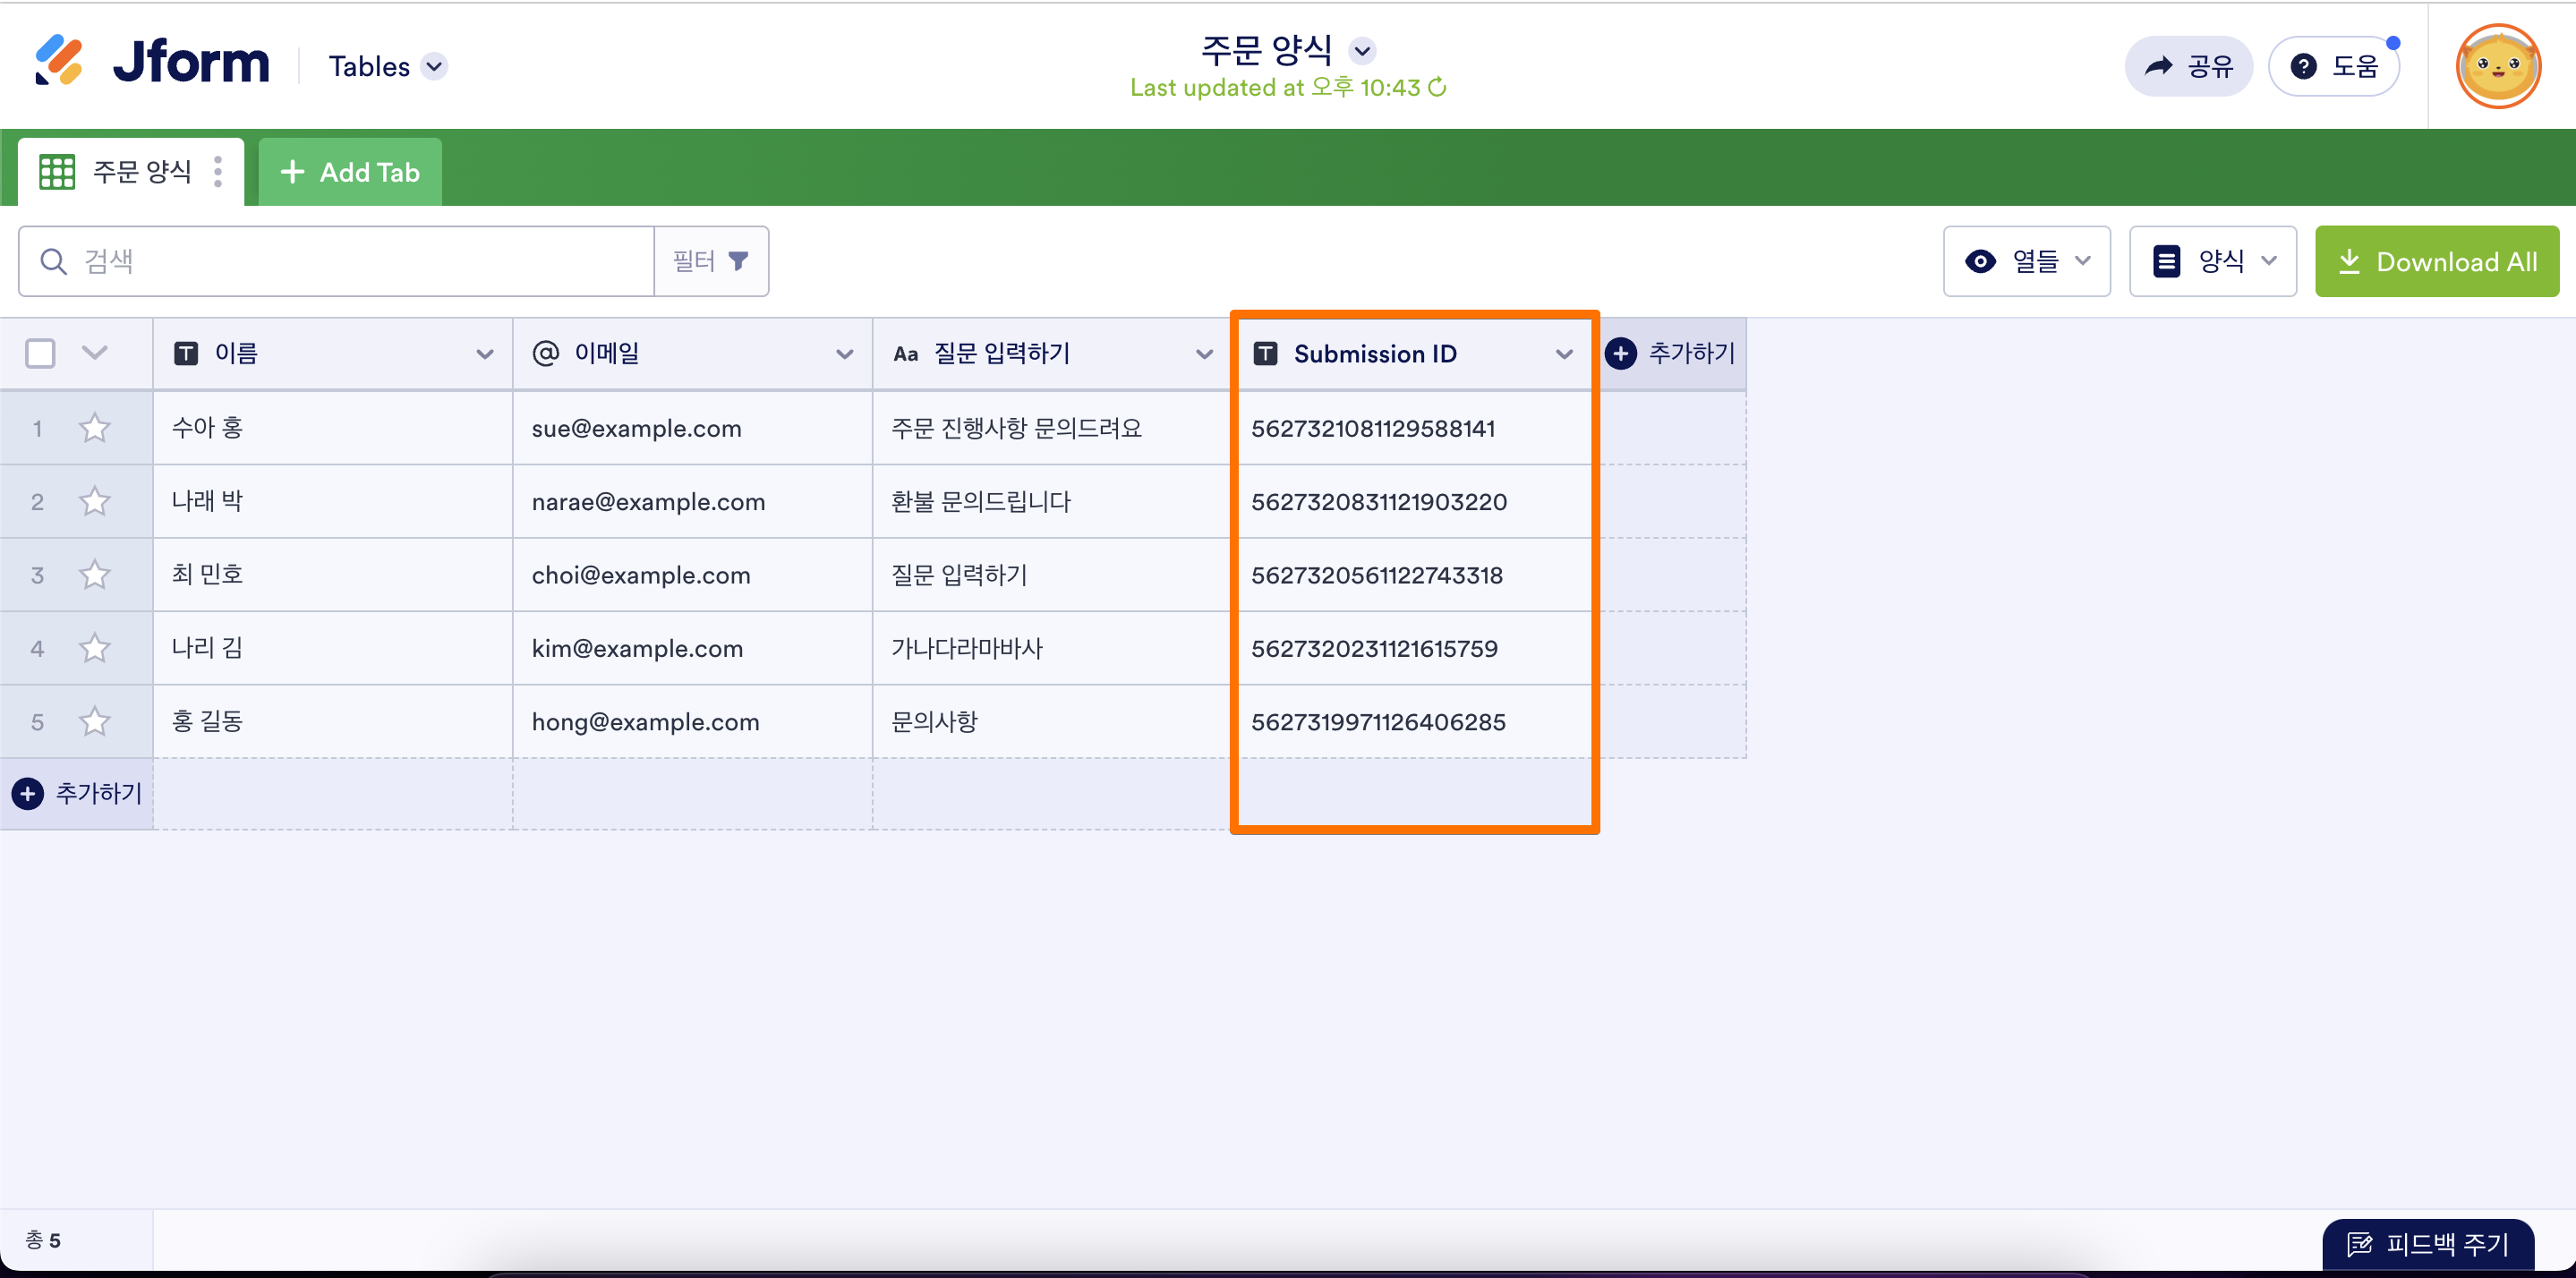Screen dimensions: 2576x1278
Task: Star row 3 for 최 민호
Action: 94,575
